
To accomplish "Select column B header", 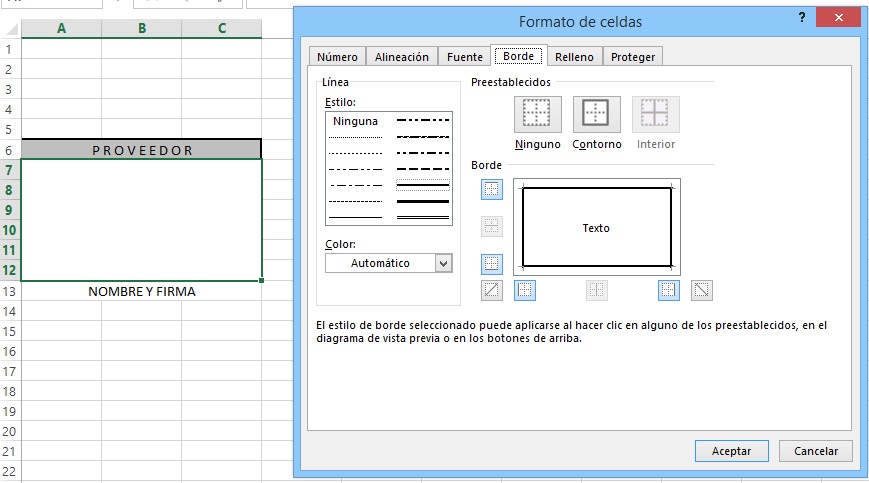I will [142, 29].
